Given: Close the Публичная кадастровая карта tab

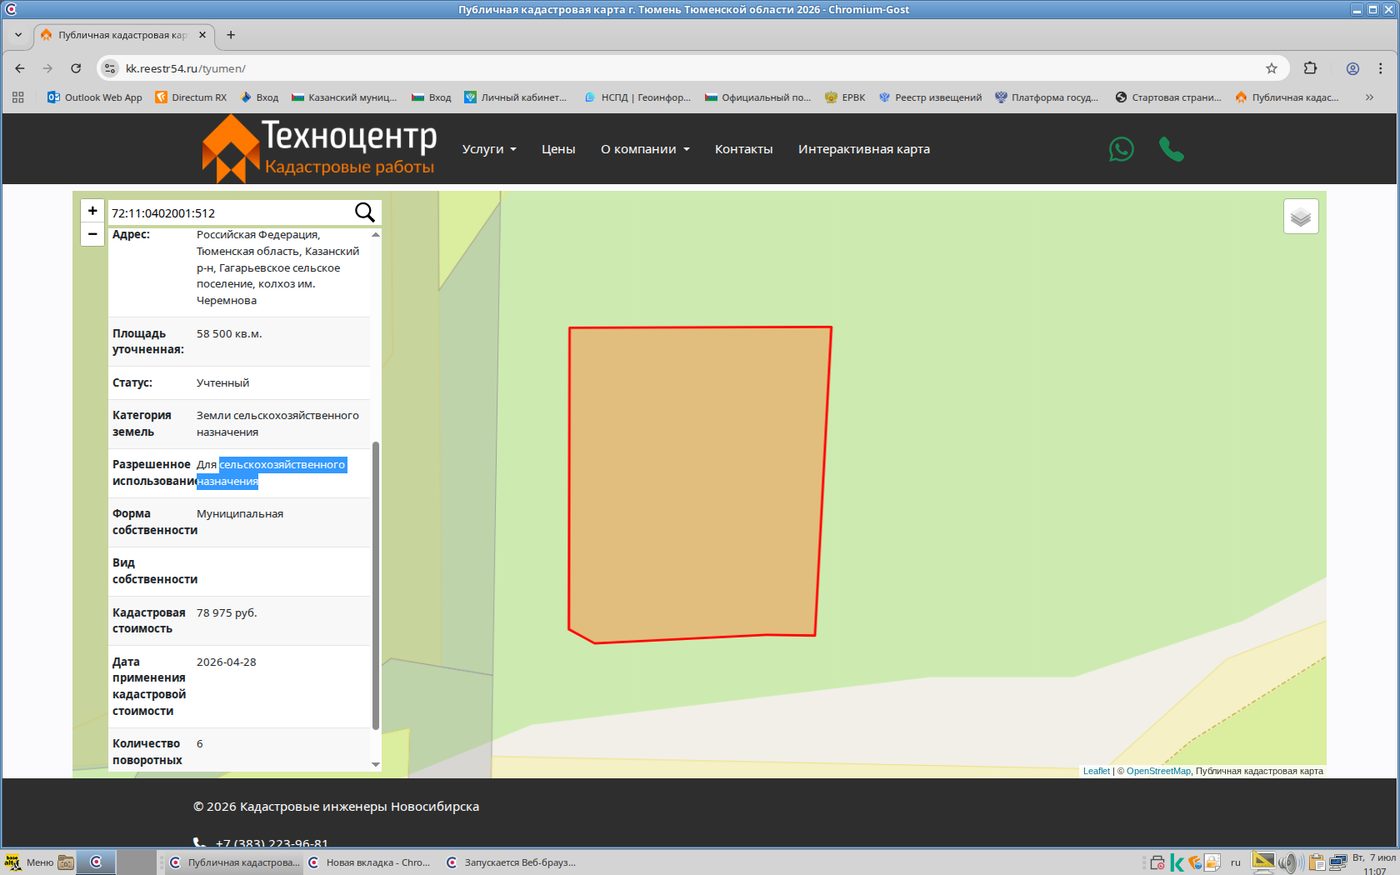Looking at the screenshot, I should (x=202, y=34).
